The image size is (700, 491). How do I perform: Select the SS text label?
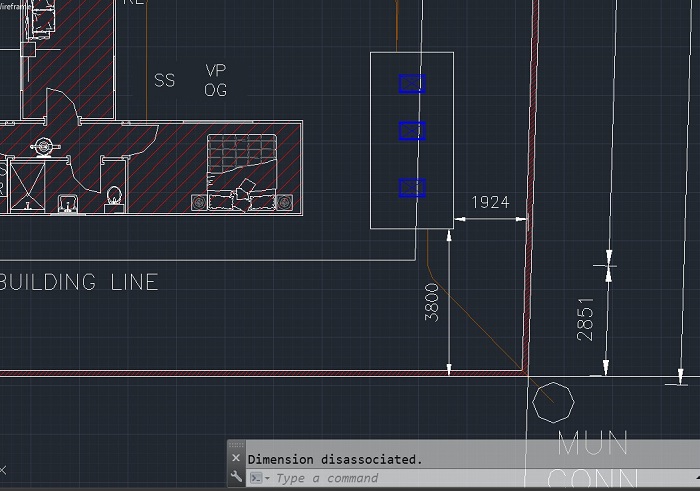point(164,80)
